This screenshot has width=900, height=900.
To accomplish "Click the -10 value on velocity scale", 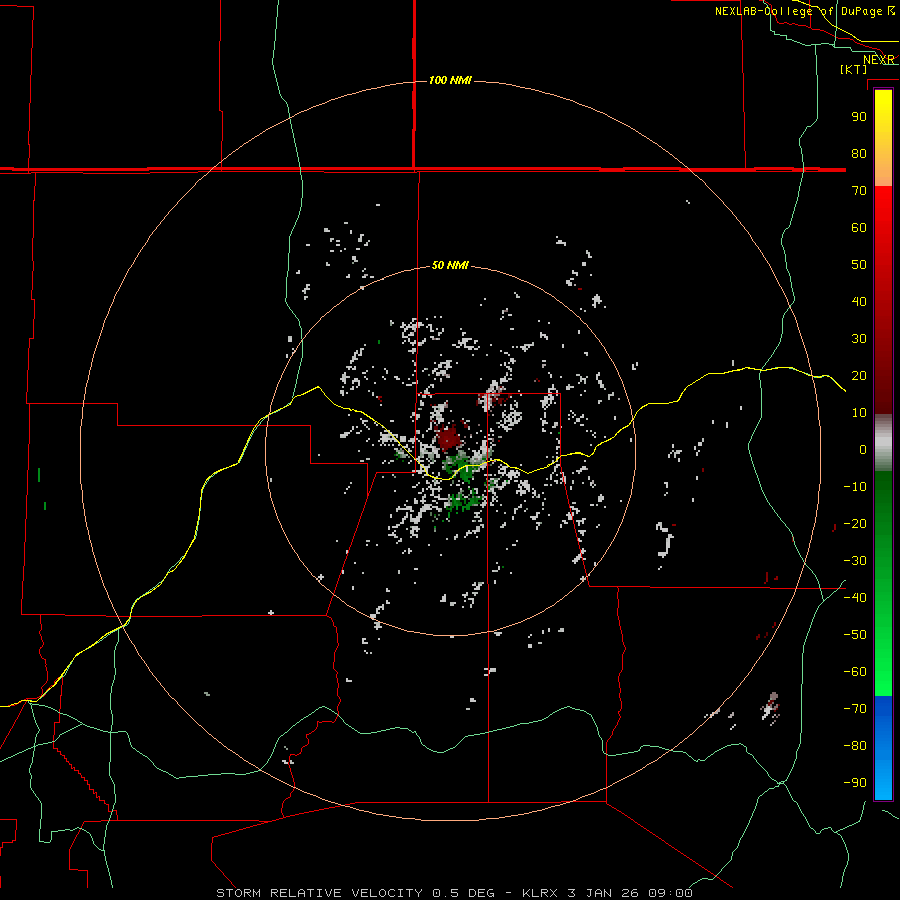I will pyautogui.click(x=855, y=487).
